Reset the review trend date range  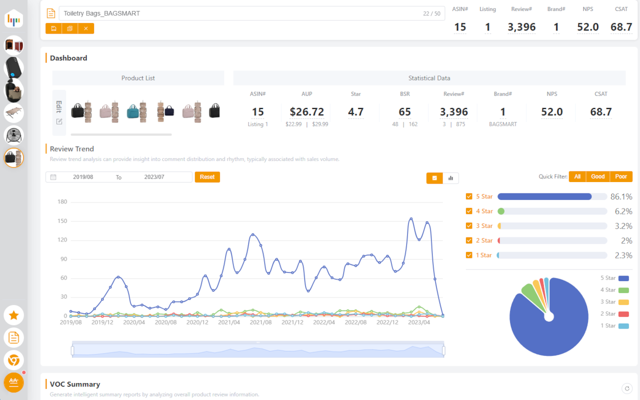click(x=207, y=177)
